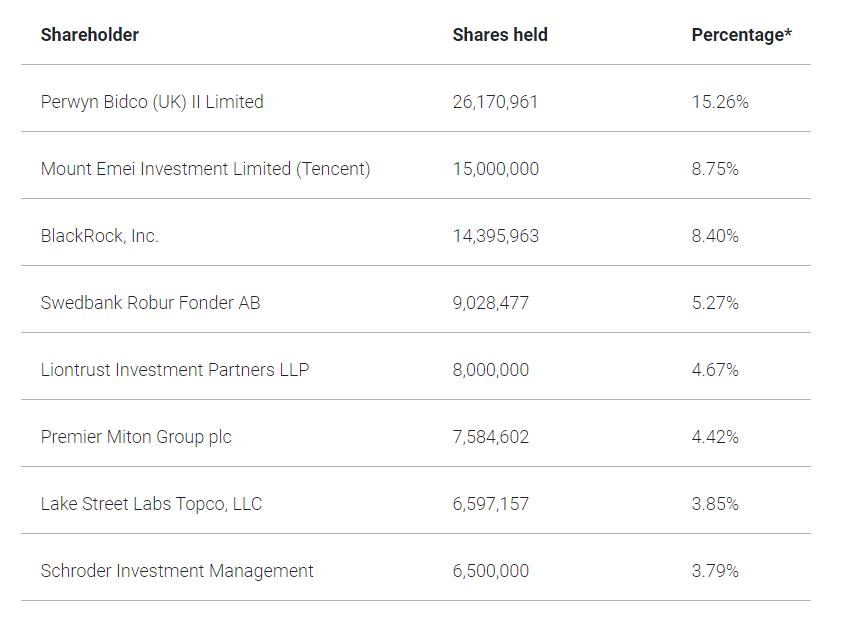The image size is (853, 617).
Task: Click the Shares held column header
Action: (500, 35)
